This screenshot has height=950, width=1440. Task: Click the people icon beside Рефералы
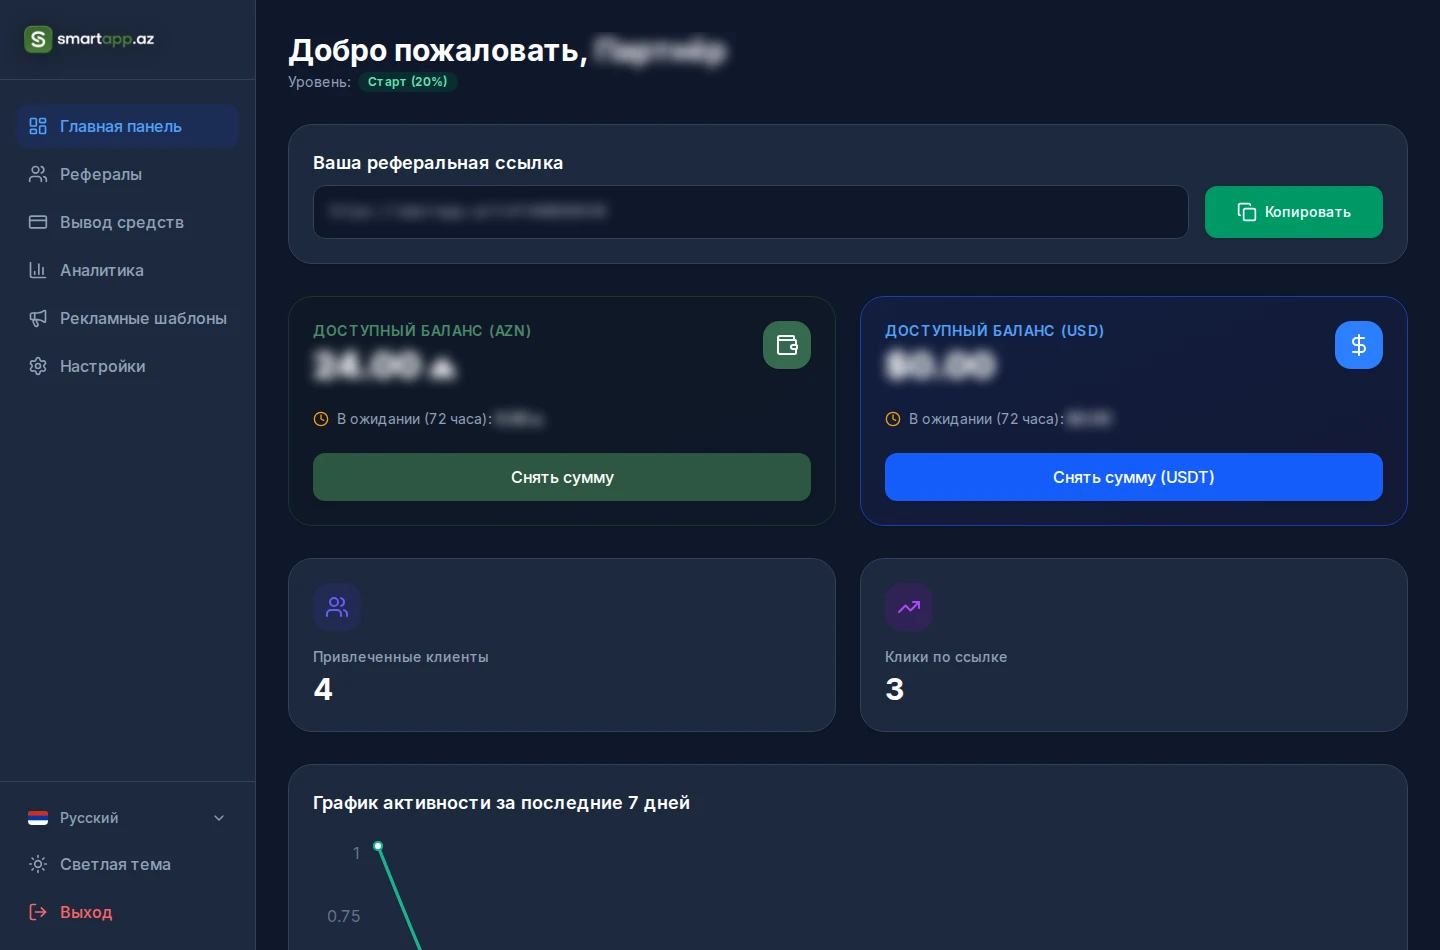pos(38,174)
